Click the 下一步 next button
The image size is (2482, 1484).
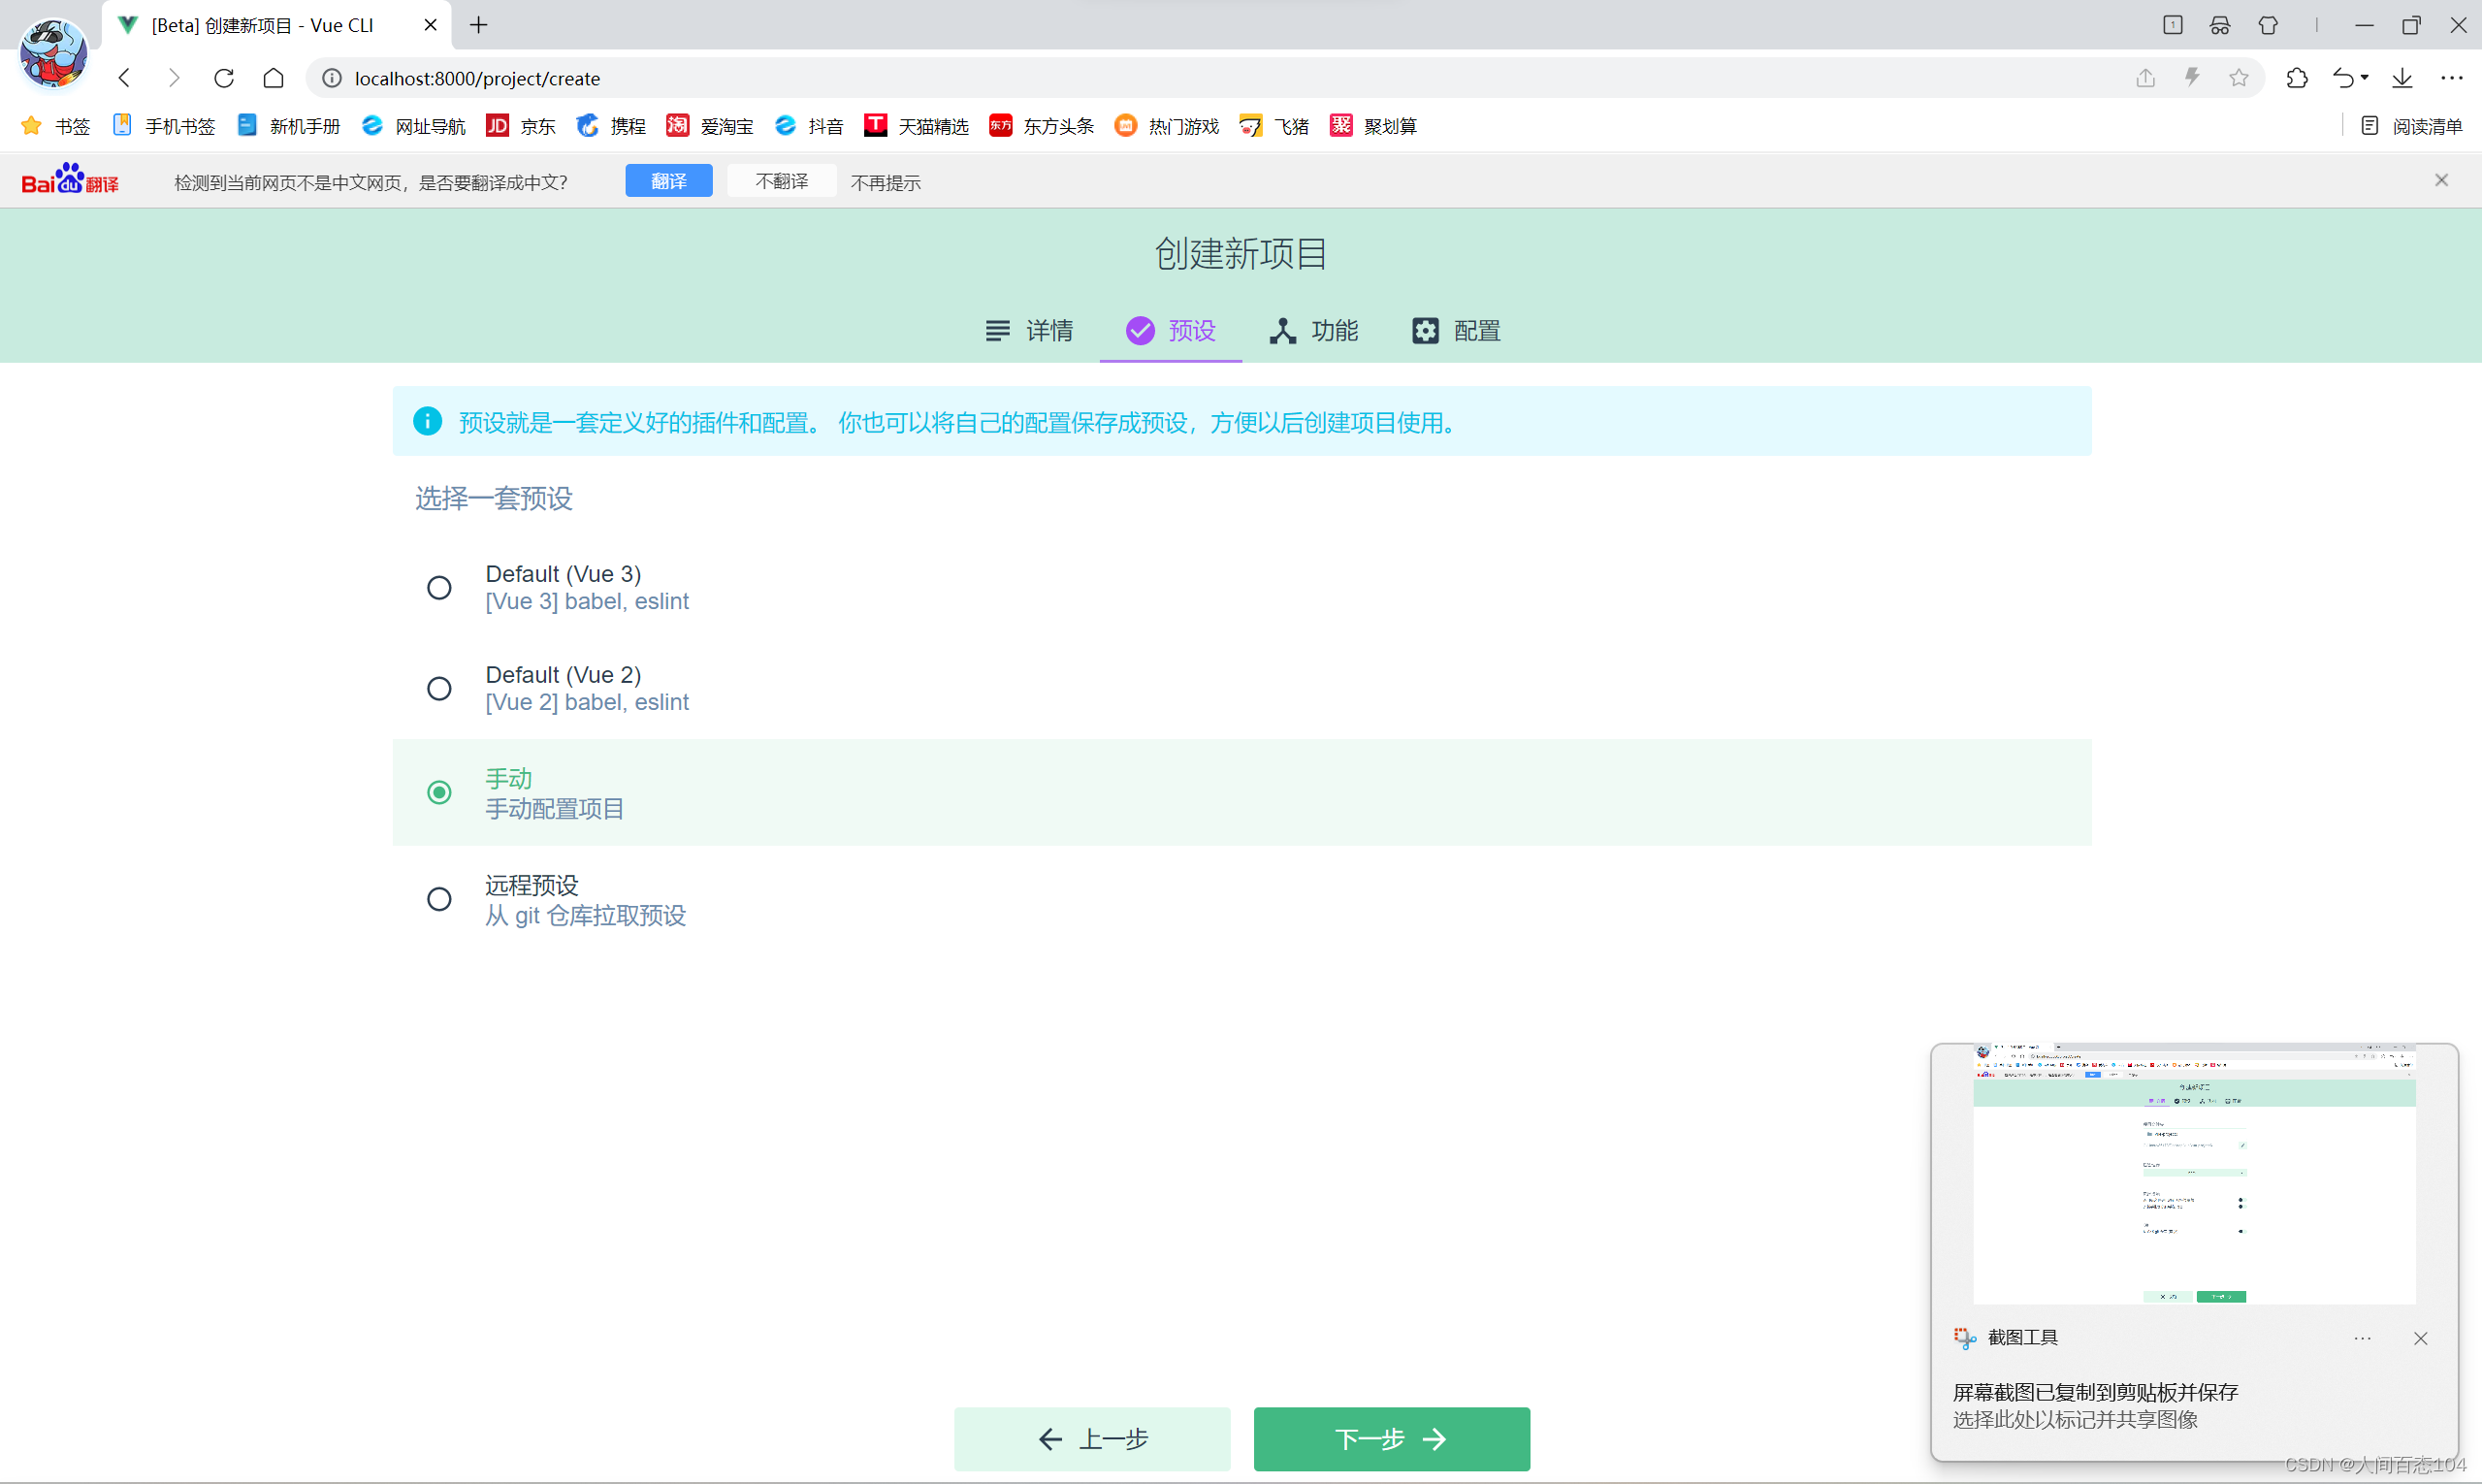[1391, 1439]
